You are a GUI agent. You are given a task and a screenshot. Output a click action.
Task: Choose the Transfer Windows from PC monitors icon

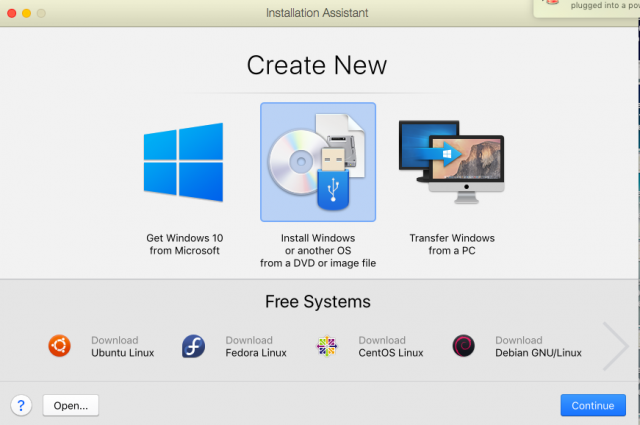tap(452, 162)
